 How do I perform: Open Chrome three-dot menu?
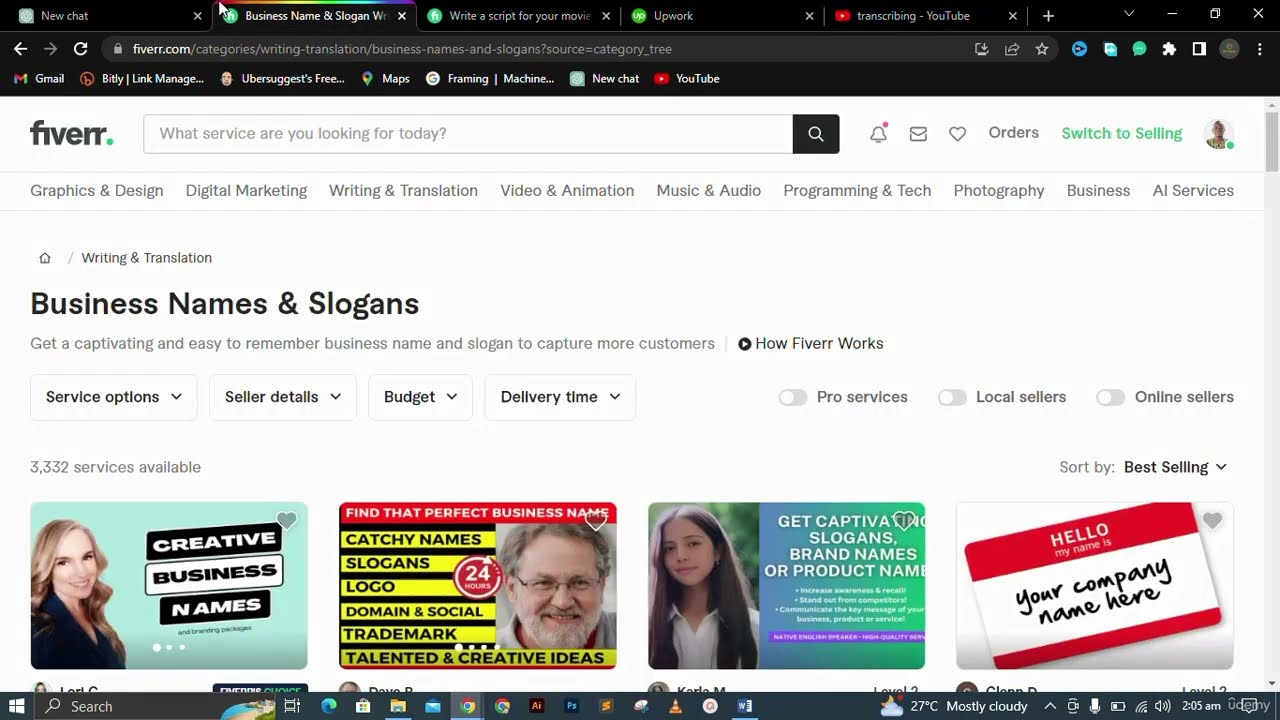pyautogui.click(x=1260, y=49)
